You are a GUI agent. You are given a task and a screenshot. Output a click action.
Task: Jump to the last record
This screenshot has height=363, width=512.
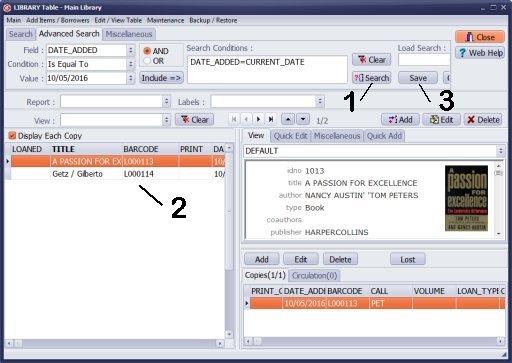tap(270, 119)
